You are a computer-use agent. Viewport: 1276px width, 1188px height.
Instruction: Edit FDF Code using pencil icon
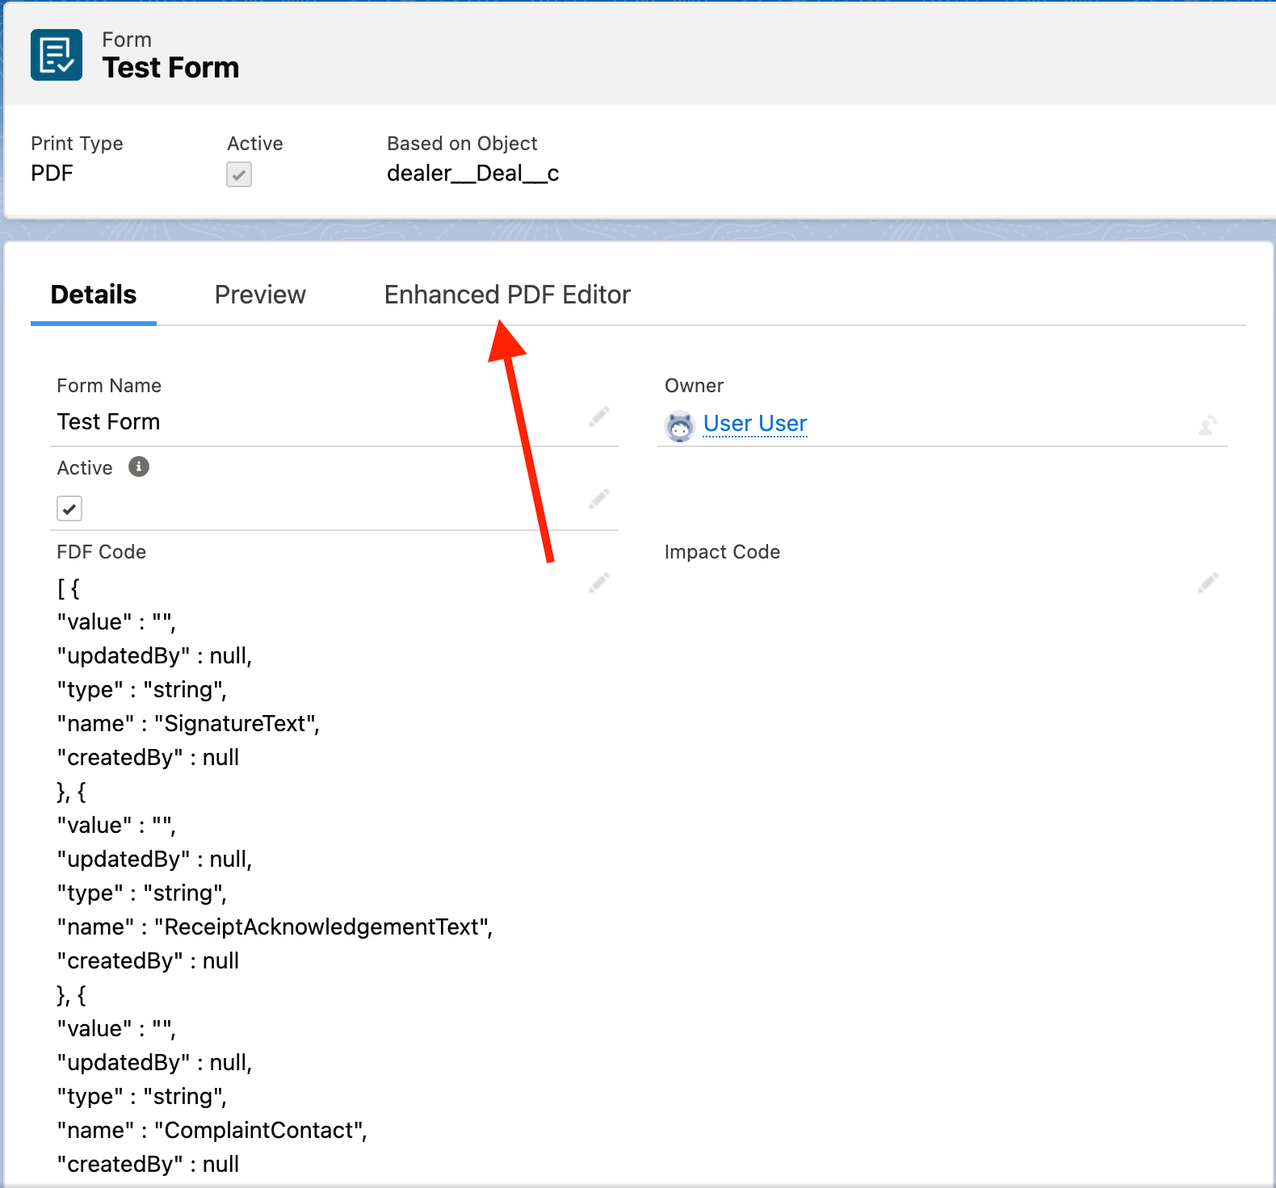pyautogui.click(x=599, y=583)
